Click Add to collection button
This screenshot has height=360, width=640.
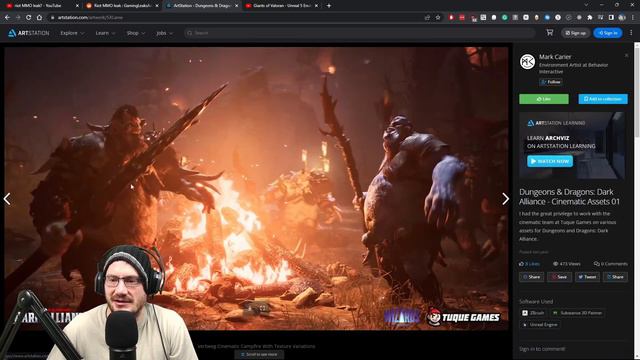603,99
